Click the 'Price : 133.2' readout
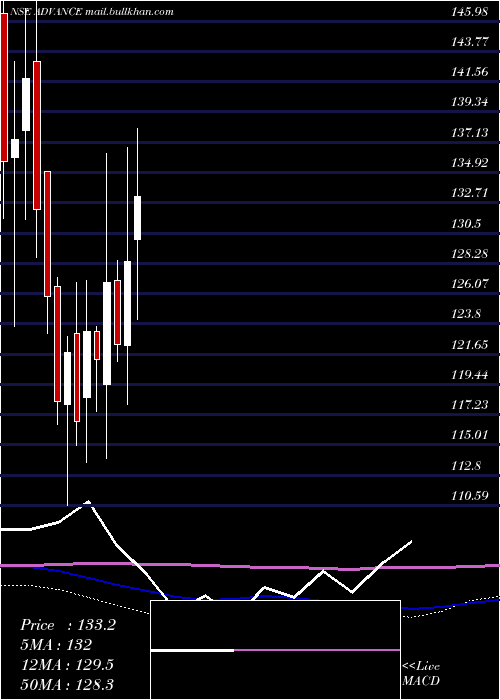 point(68,625)
